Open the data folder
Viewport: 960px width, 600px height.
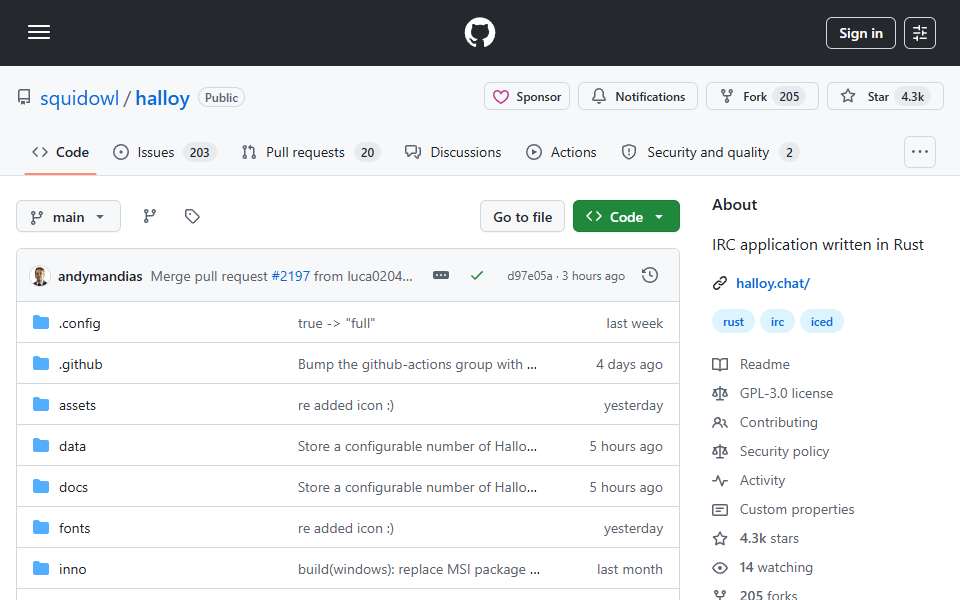point(72,446)
